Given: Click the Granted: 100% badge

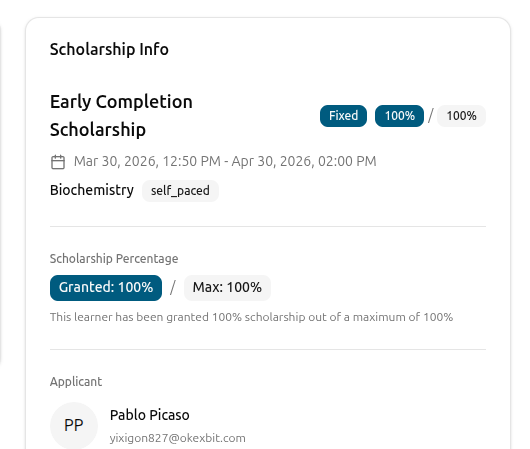Looking at the screenshot, I should (106, 288).
